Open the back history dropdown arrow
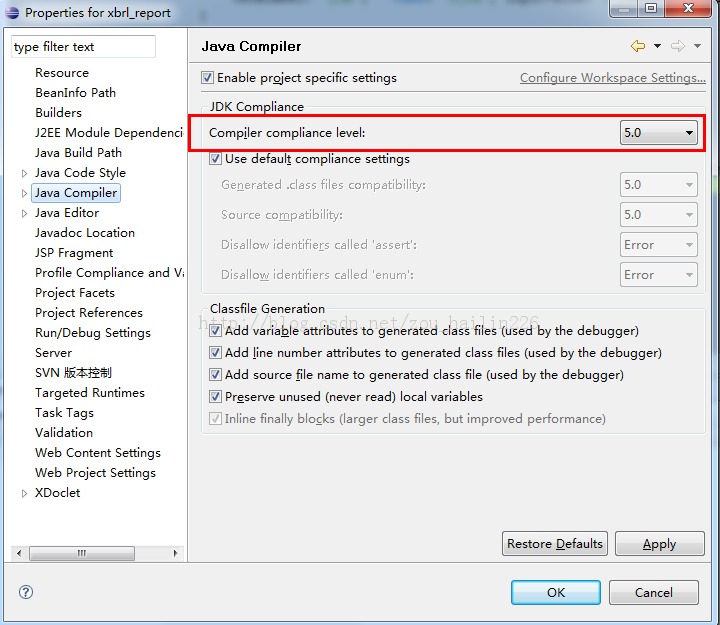 [x=657, y=46]
